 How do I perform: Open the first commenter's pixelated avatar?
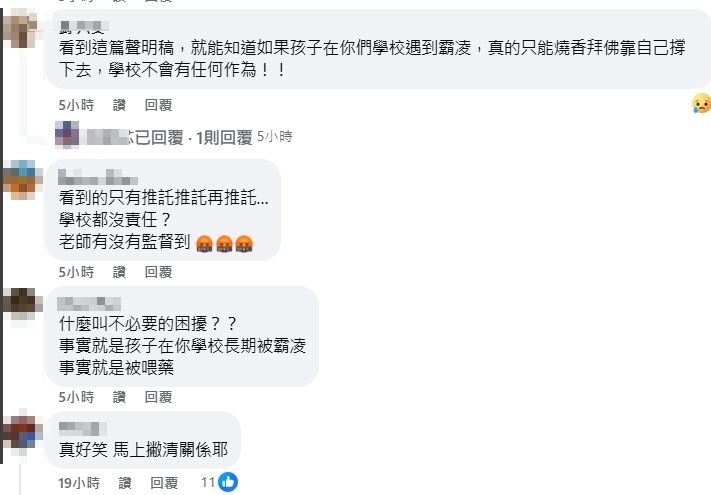point(19,30)
